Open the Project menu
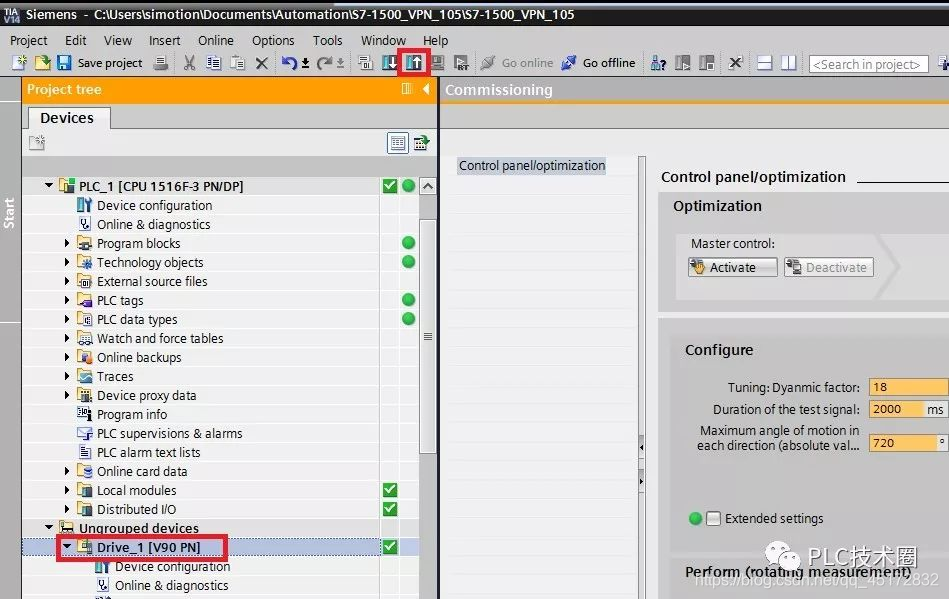Screen dimensions: 949x599 (x=28, y=41)
